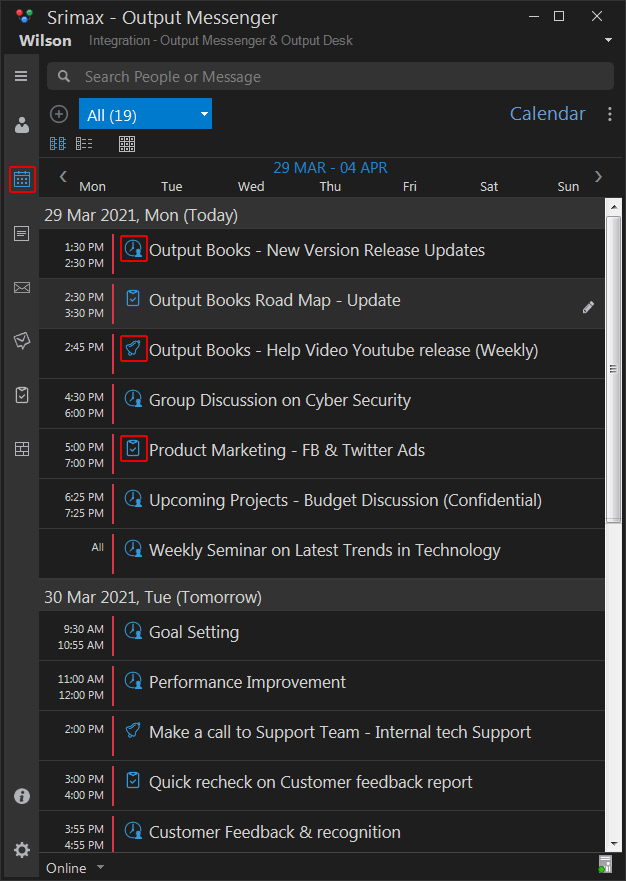Select the Fri day column

tap(410, 187)
